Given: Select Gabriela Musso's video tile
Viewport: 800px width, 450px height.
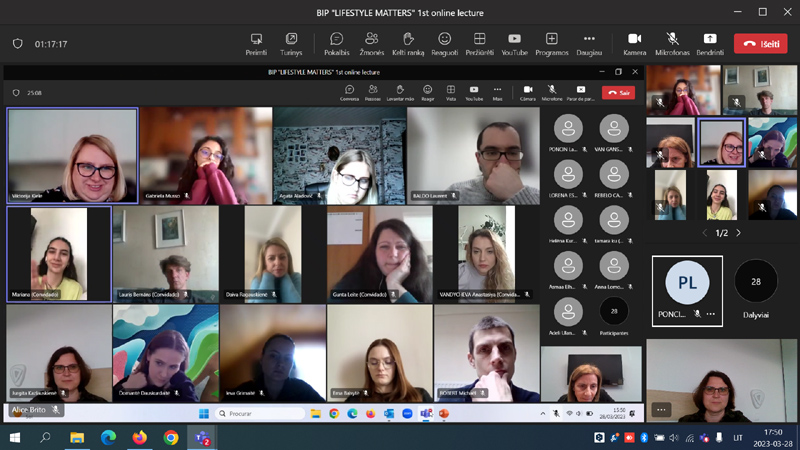Looking at the screenshot, I should point(206,156).
